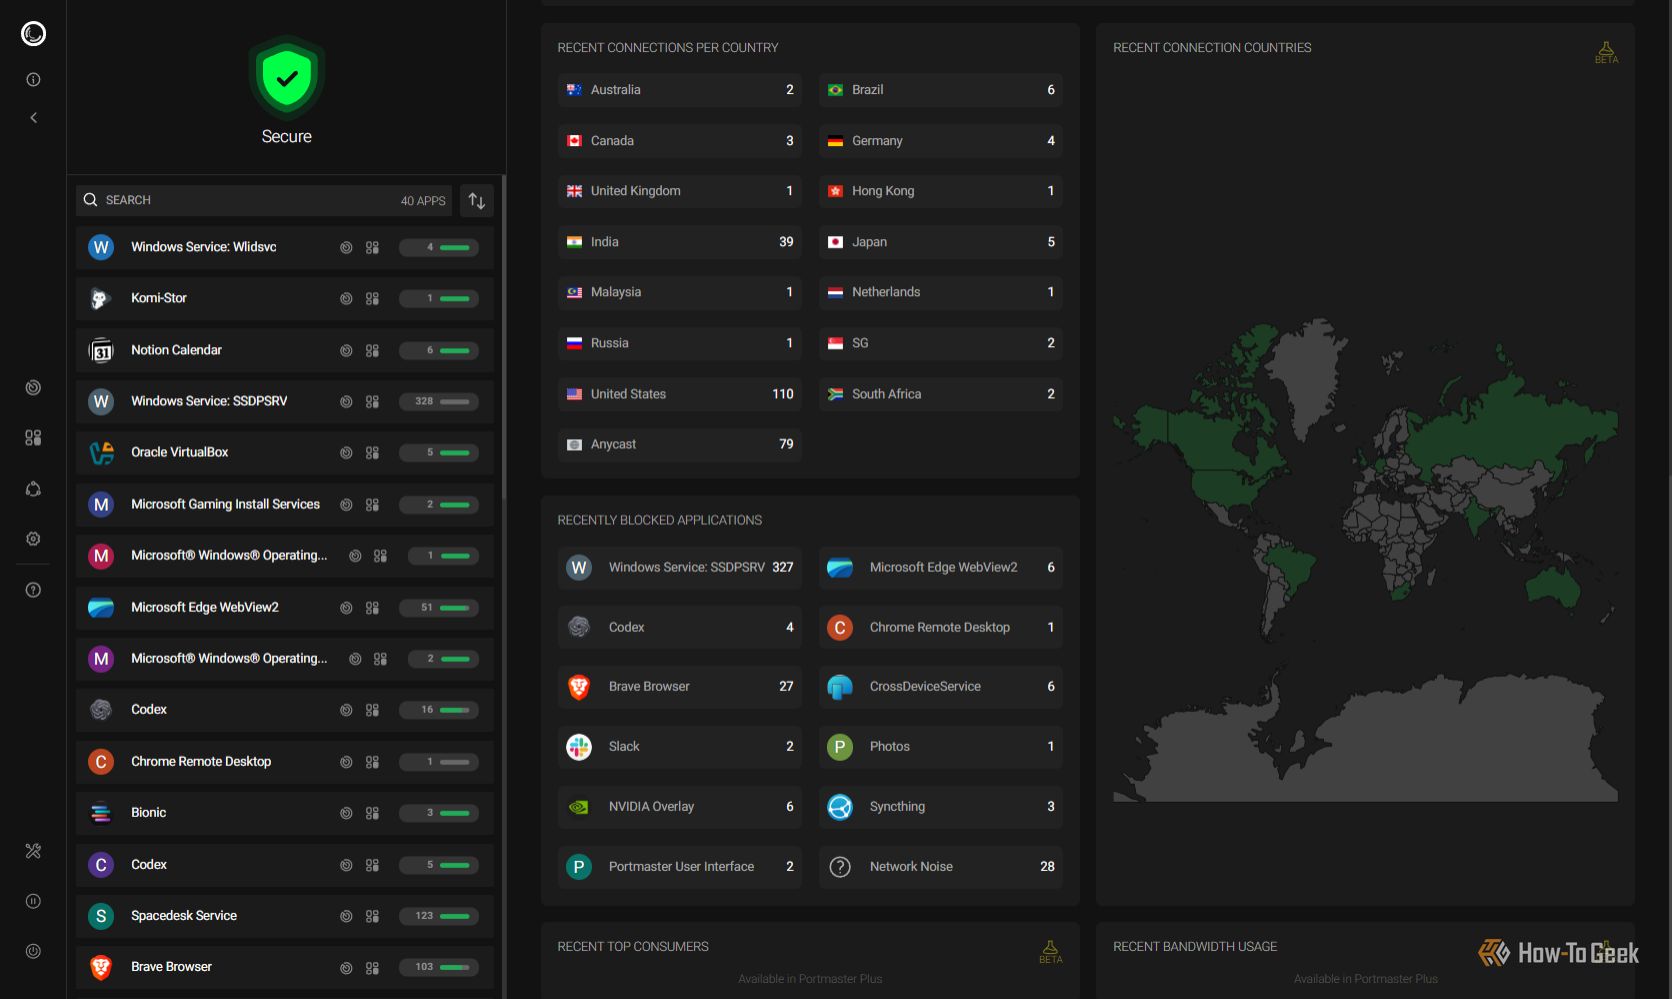Viewport: 1672px width, 999px height.
Task: Open the SPN recycle-style sidebar icon
Action: point(33,489)
